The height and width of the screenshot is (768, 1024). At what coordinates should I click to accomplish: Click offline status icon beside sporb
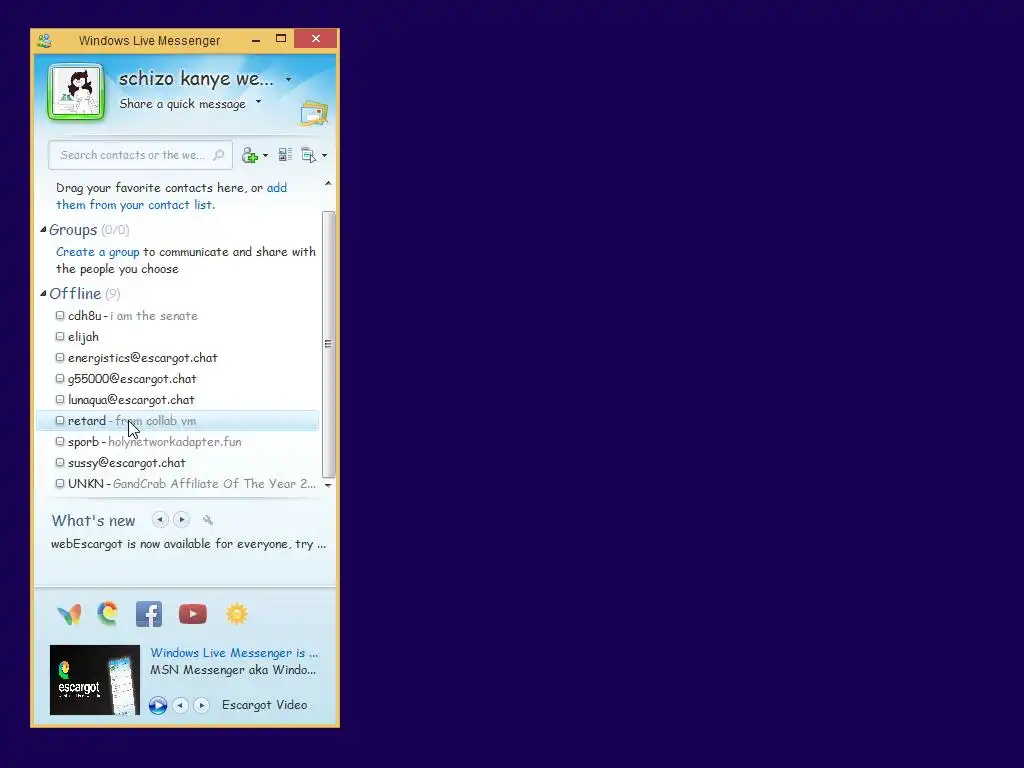point(60,441)
